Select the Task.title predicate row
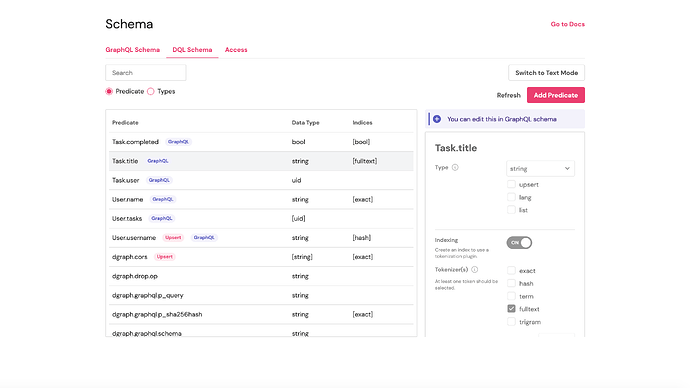690x388 pixels. click(261, 161)
